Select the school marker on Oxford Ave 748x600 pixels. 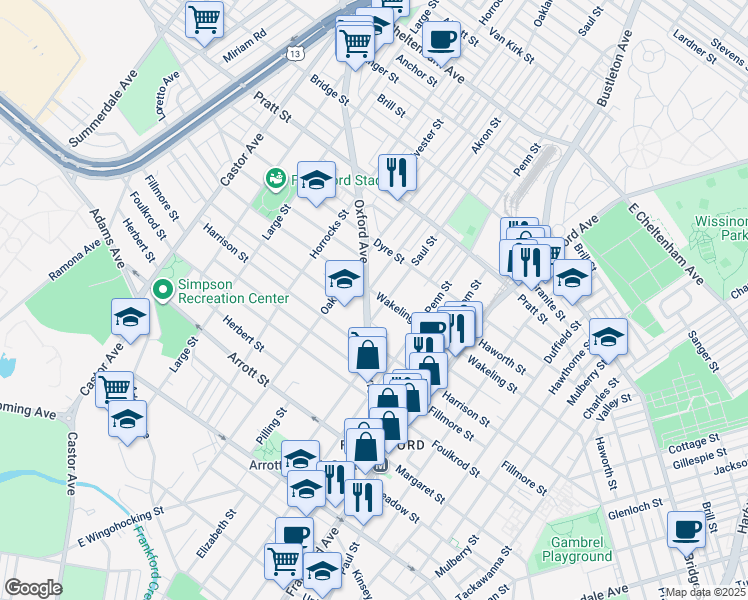343,279
